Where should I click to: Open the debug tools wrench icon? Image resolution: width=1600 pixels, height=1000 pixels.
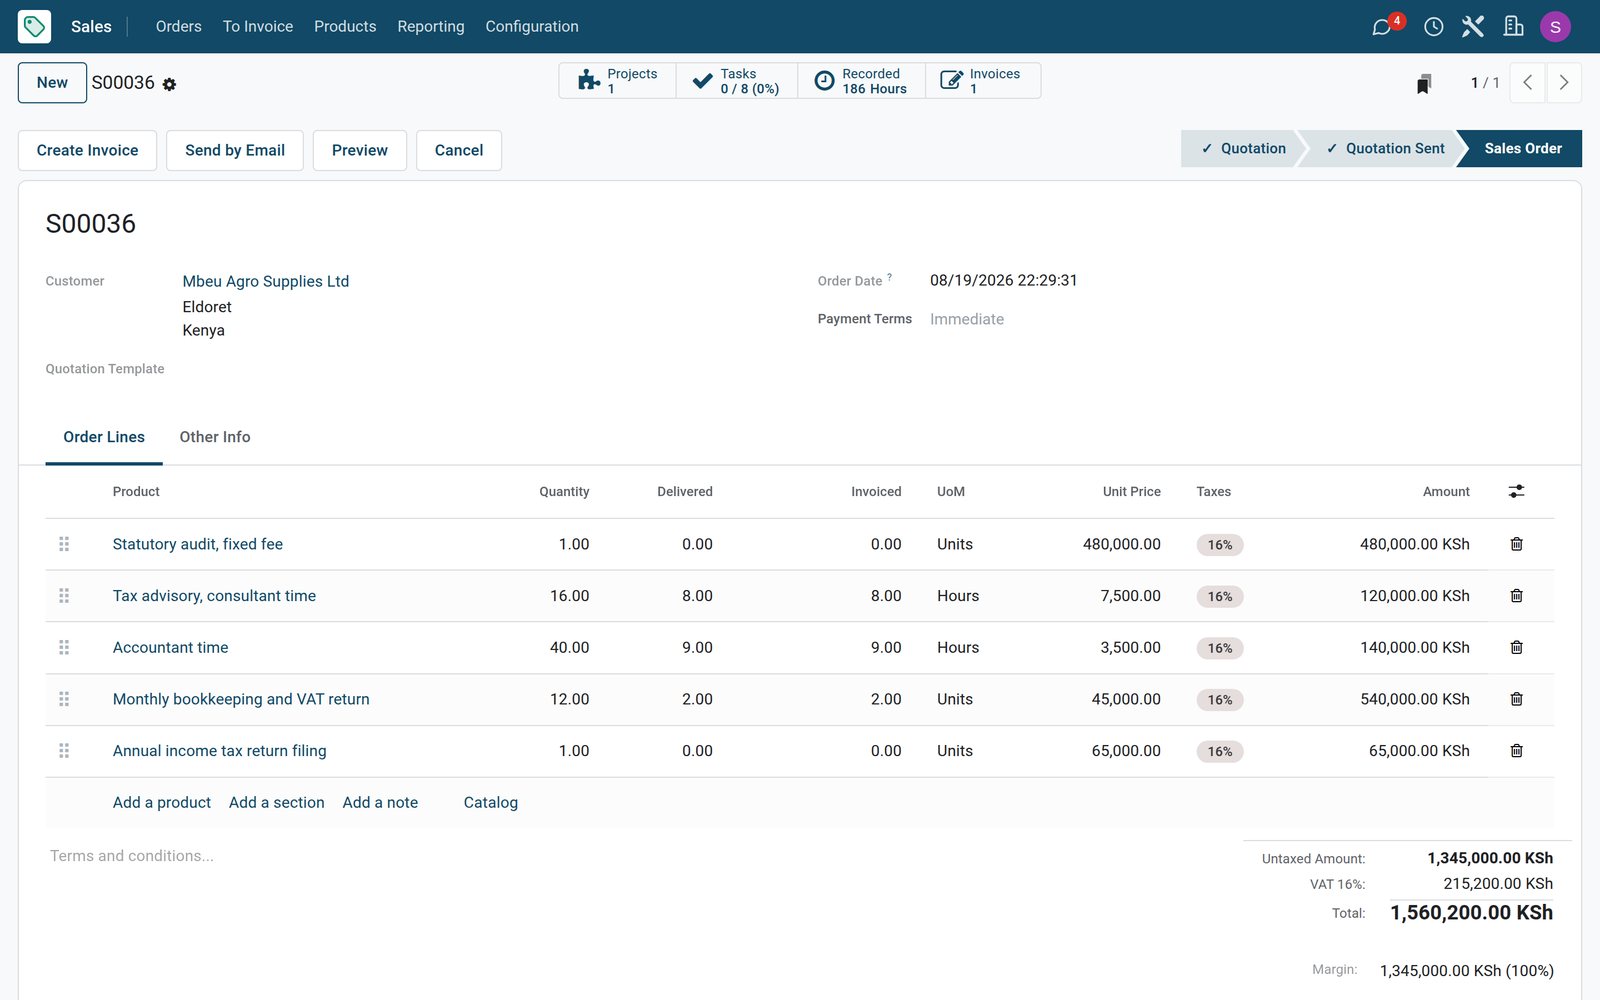[1473, 27]
